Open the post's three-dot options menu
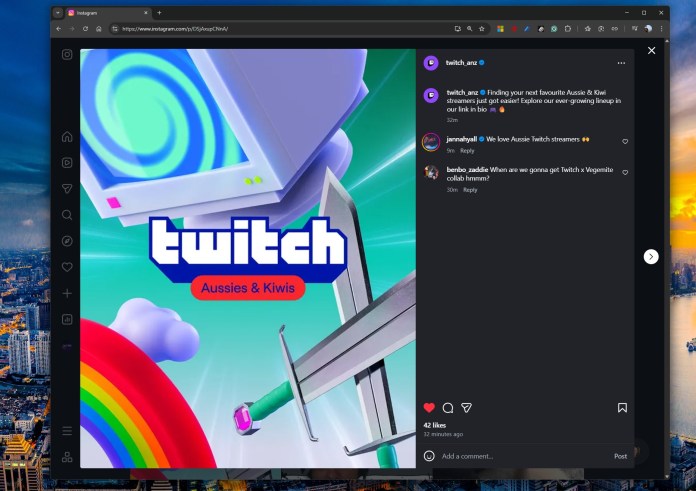The height and width of the screenshot is (491, 696). [621, 63]
